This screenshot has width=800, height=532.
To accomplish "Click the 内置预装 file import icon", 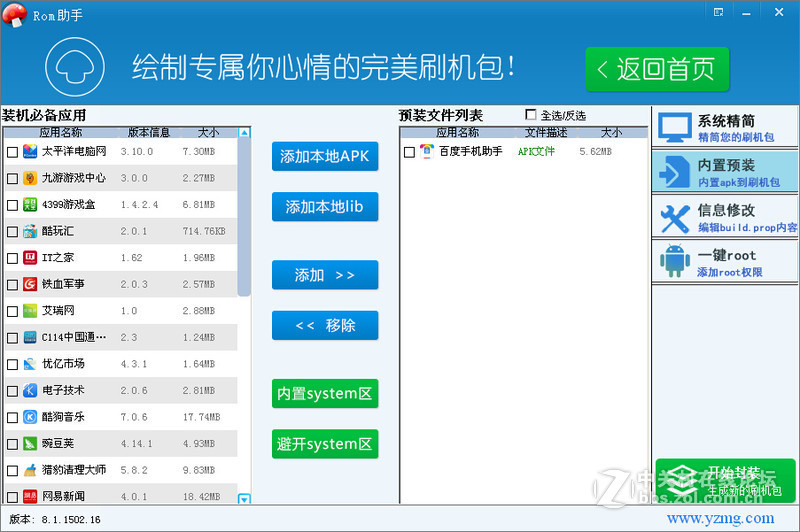I will point(674,172).
